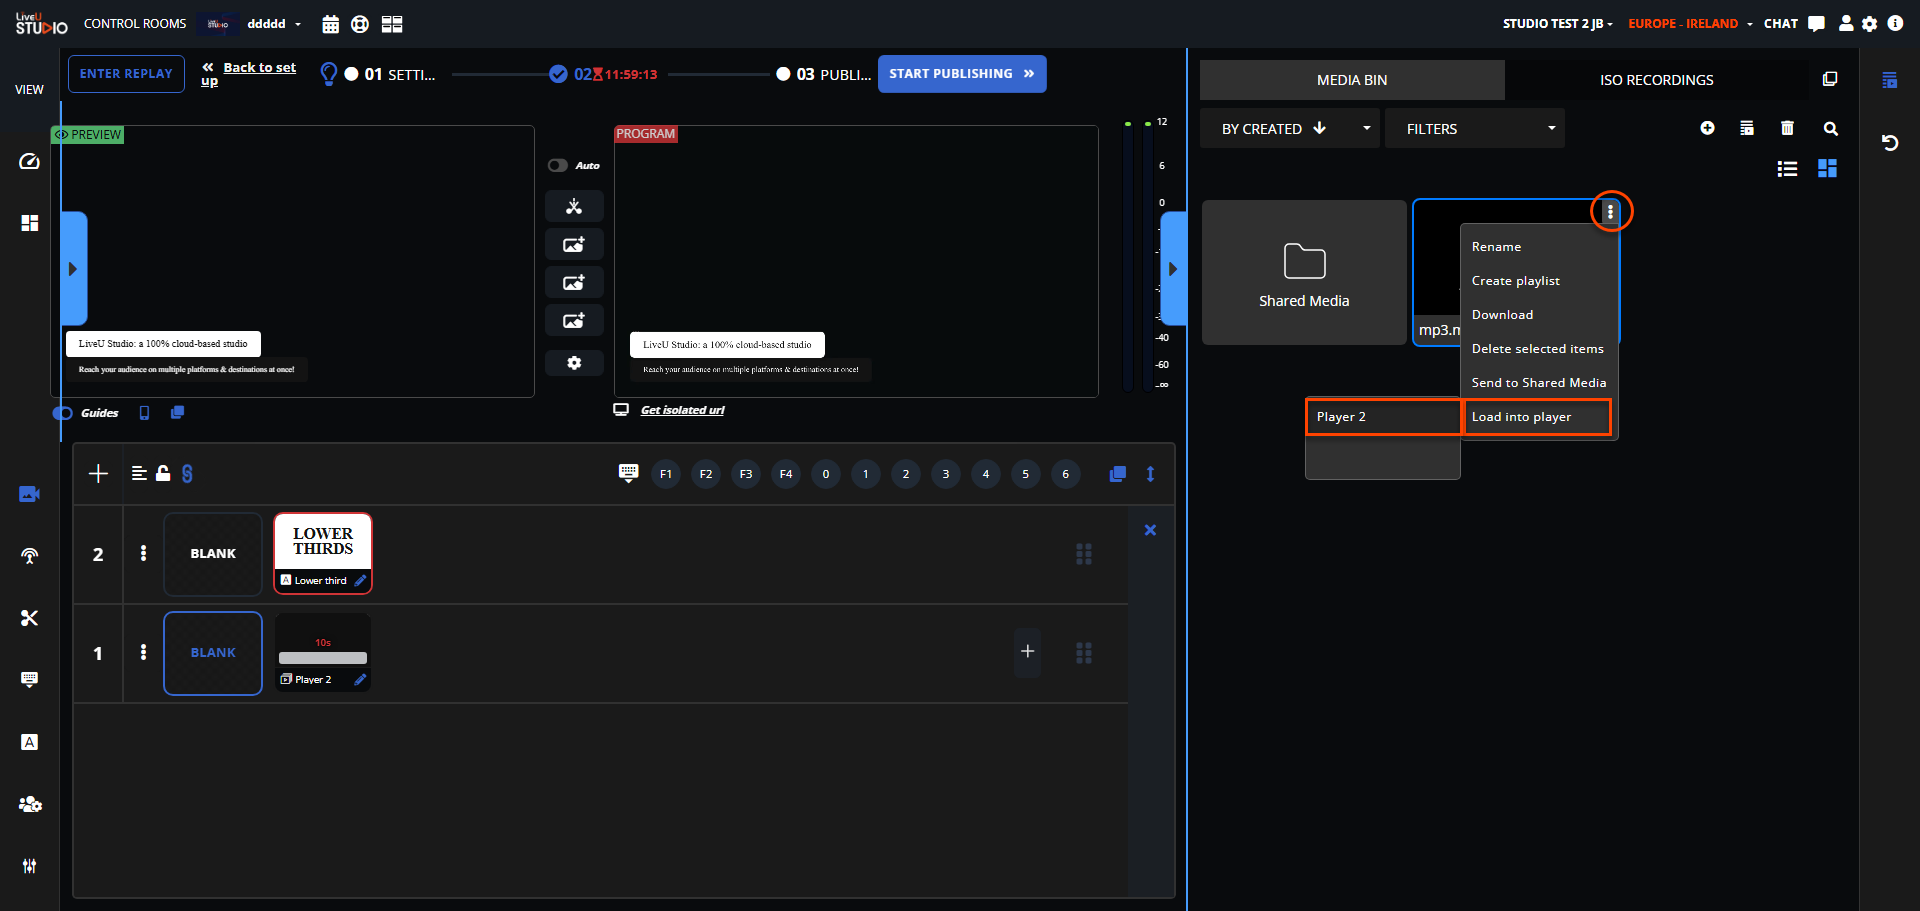This screenshot has height=911, width=1920.
Task: Toggle the layer lock icon
Action: pos(163,473)
